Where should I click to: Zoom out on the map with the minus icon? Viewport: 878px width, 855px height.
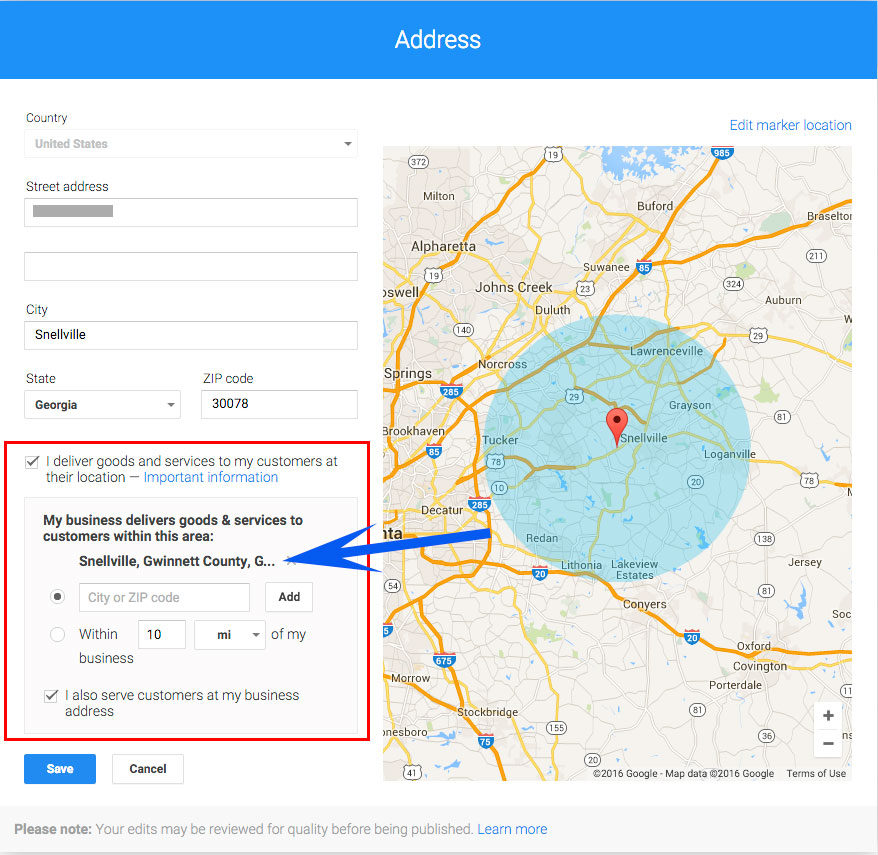tap(828, 743)
